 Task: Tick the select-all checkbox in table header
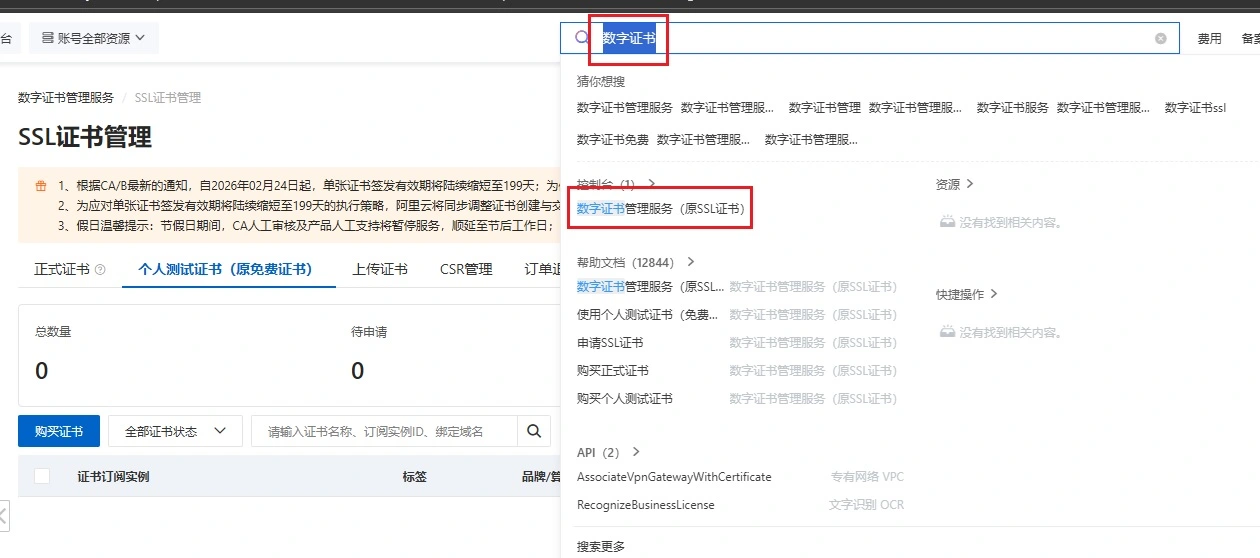click(x=42, y=476)
